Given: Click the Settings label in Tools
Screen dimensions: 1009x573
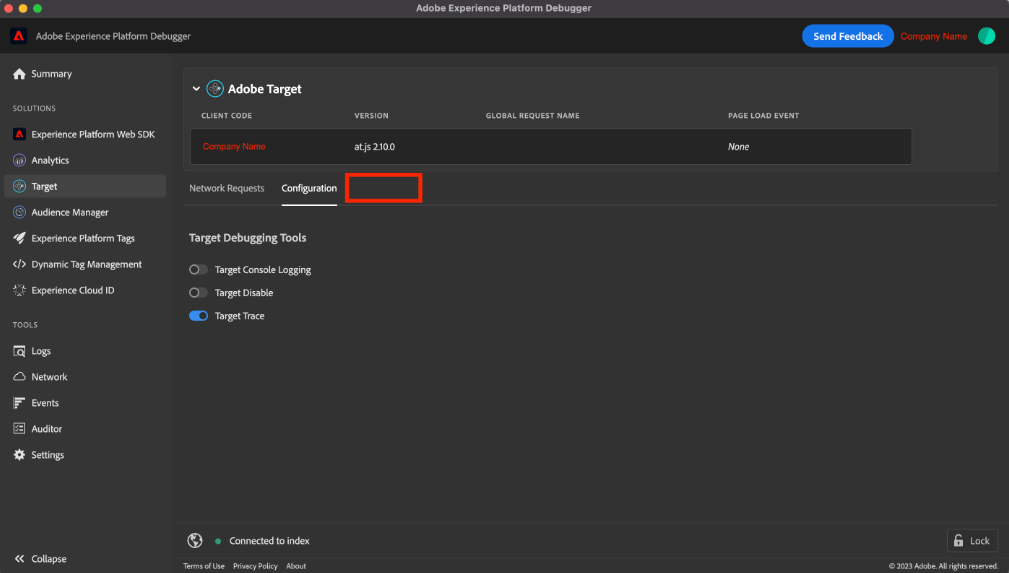Looking at the screenshot, I should click(x=48, y=455).
